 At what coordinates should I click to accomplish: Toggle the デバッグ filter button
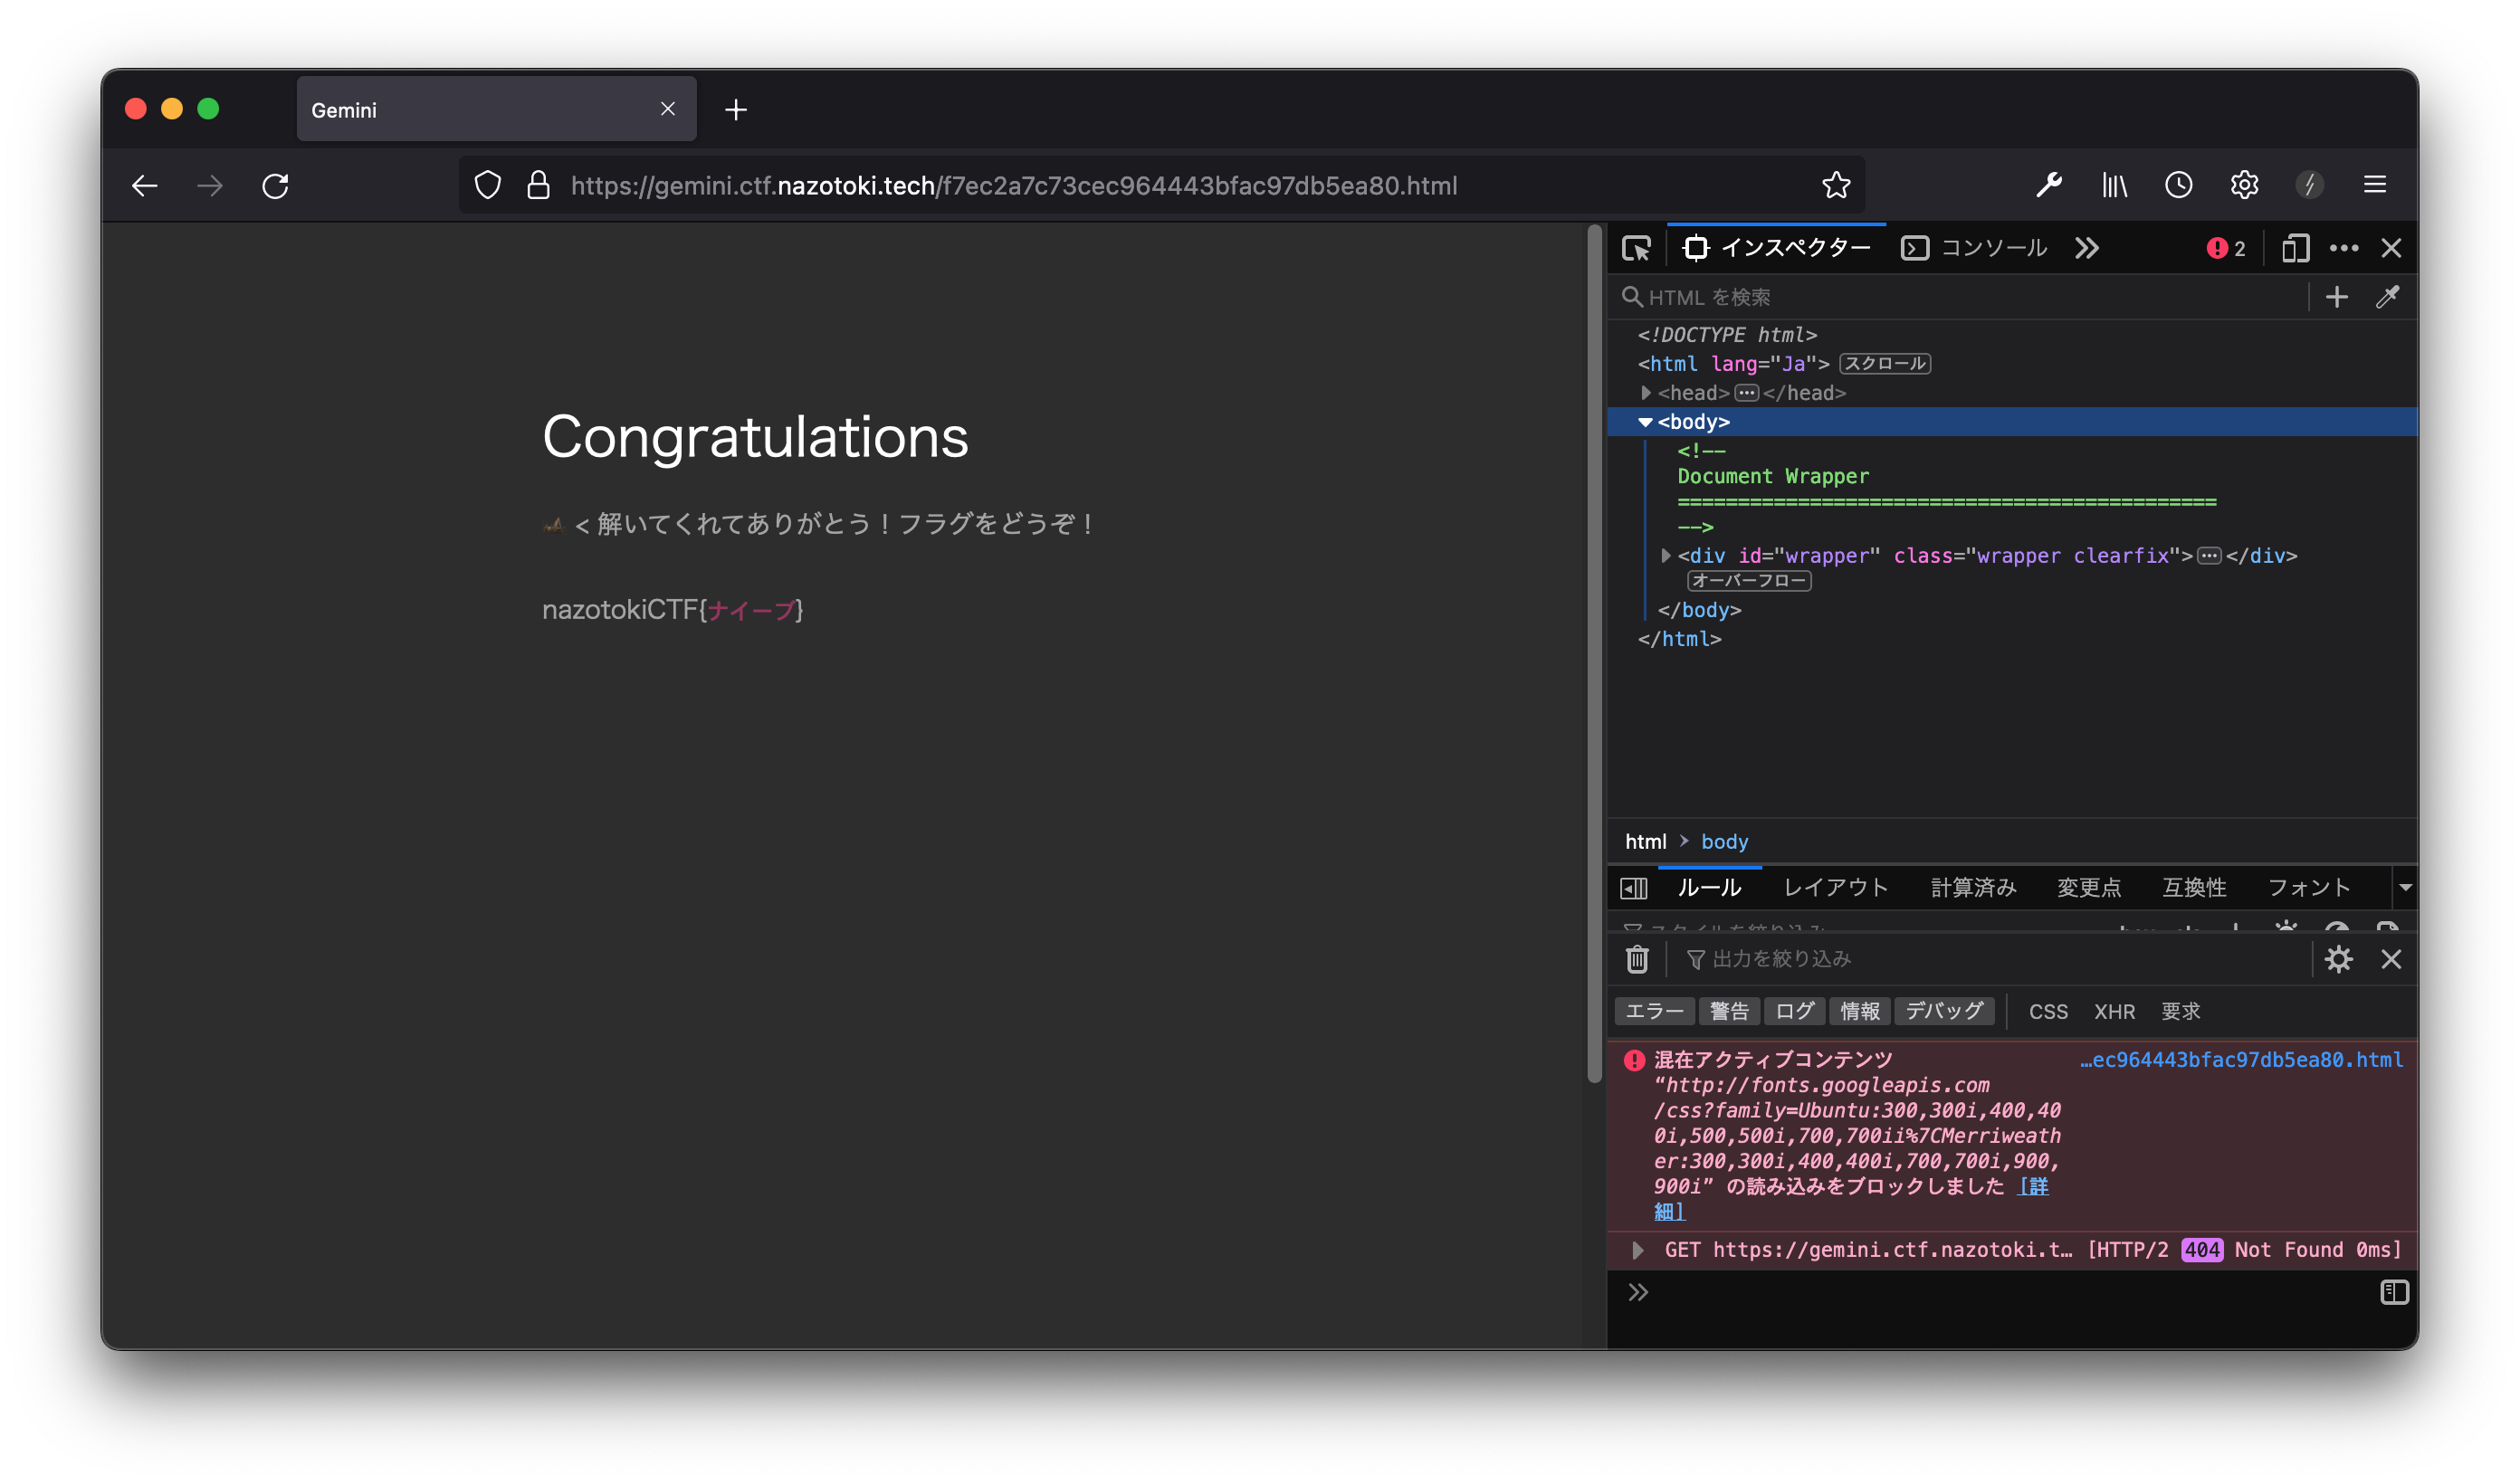click(1943, 1011)
